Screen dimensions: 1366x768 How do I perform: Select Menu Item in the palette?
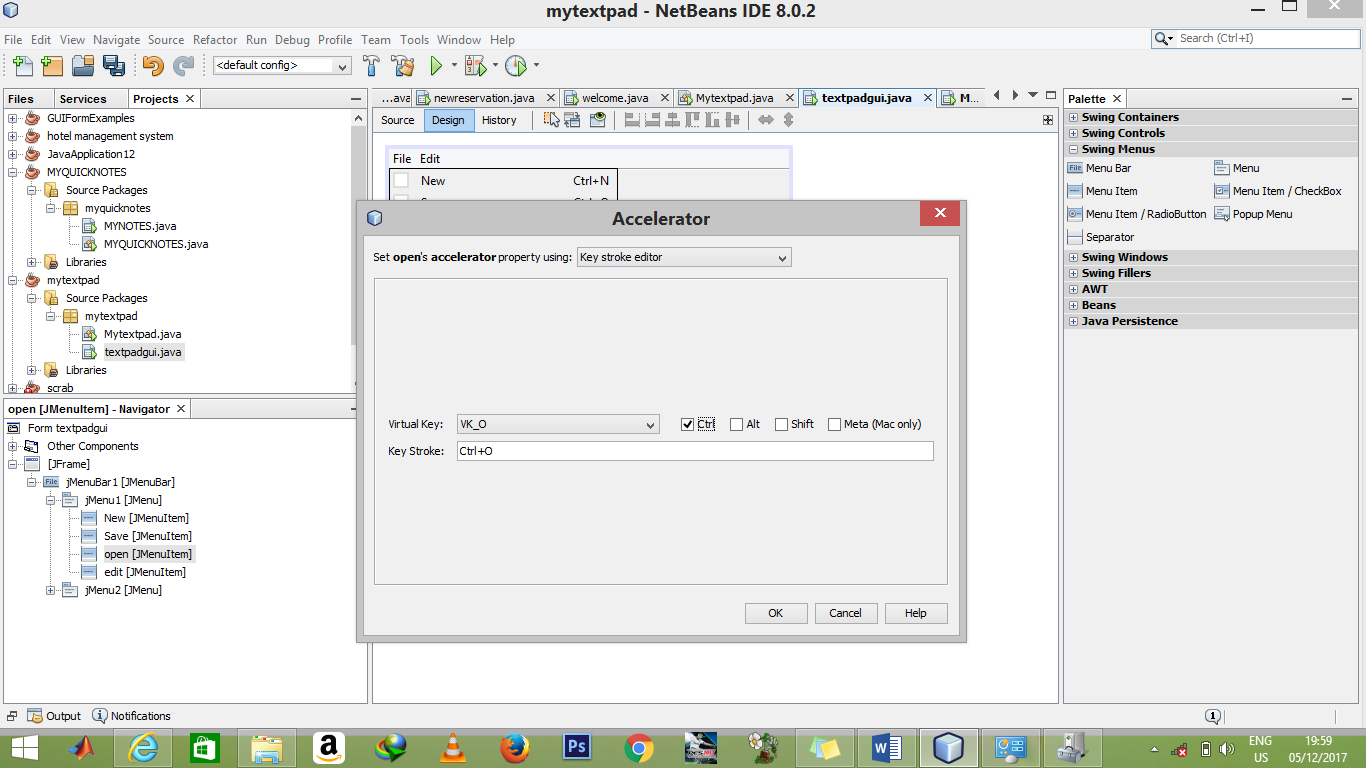click(x=1102, y=191)
